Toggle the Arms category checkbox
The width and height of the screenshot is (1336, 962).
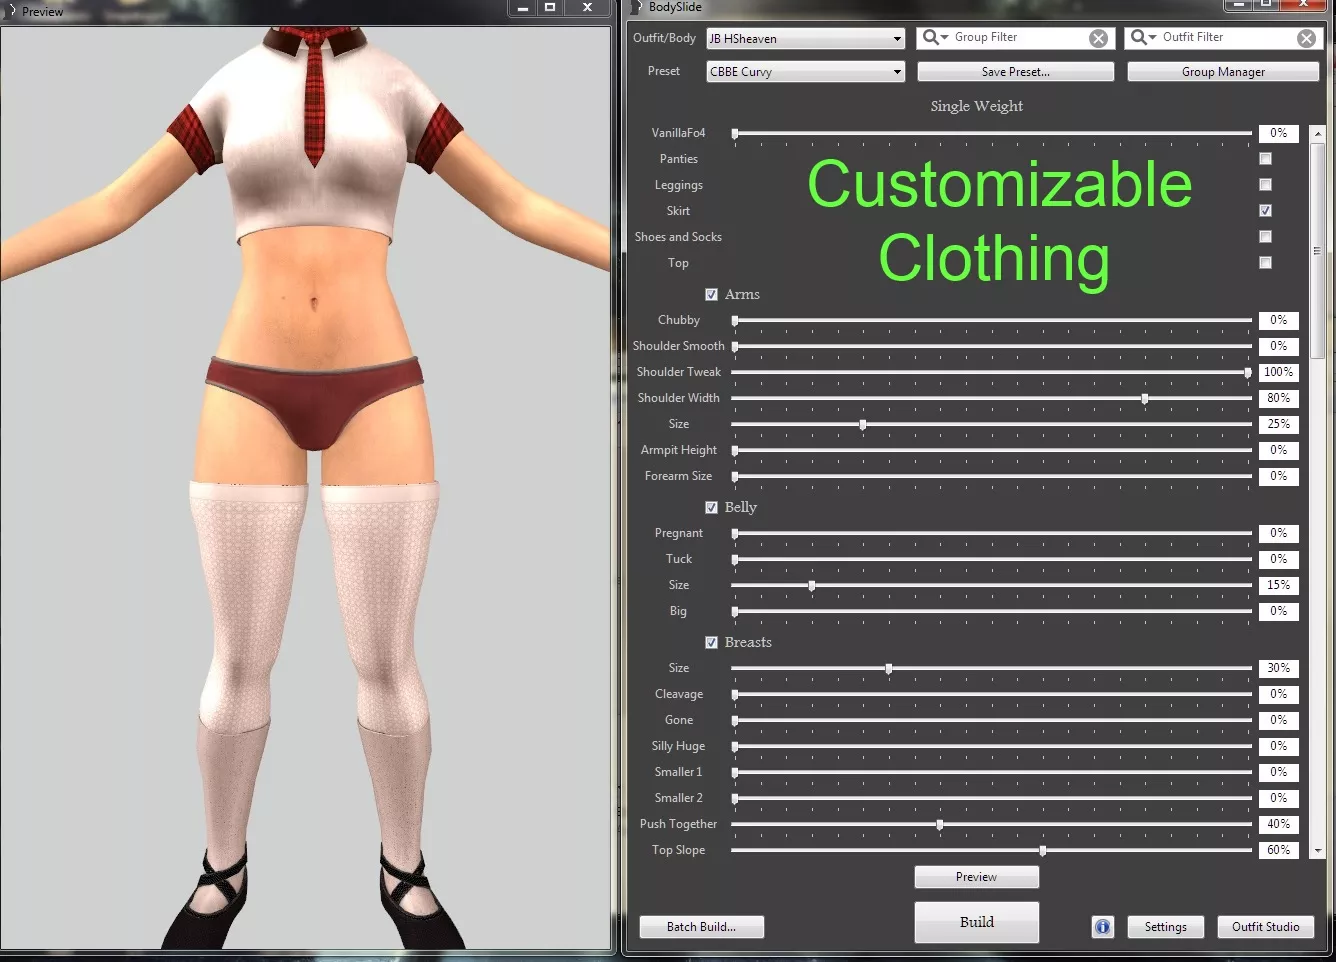pyautogui.click(x=711, y=294)
